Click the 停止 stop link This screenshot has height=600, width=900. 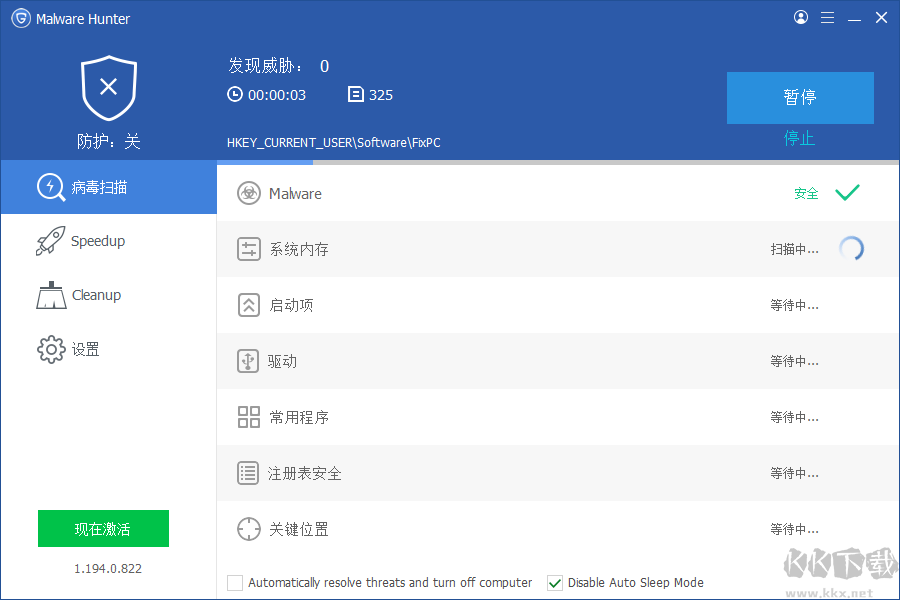pyautogui.click(x=799, y=140)
